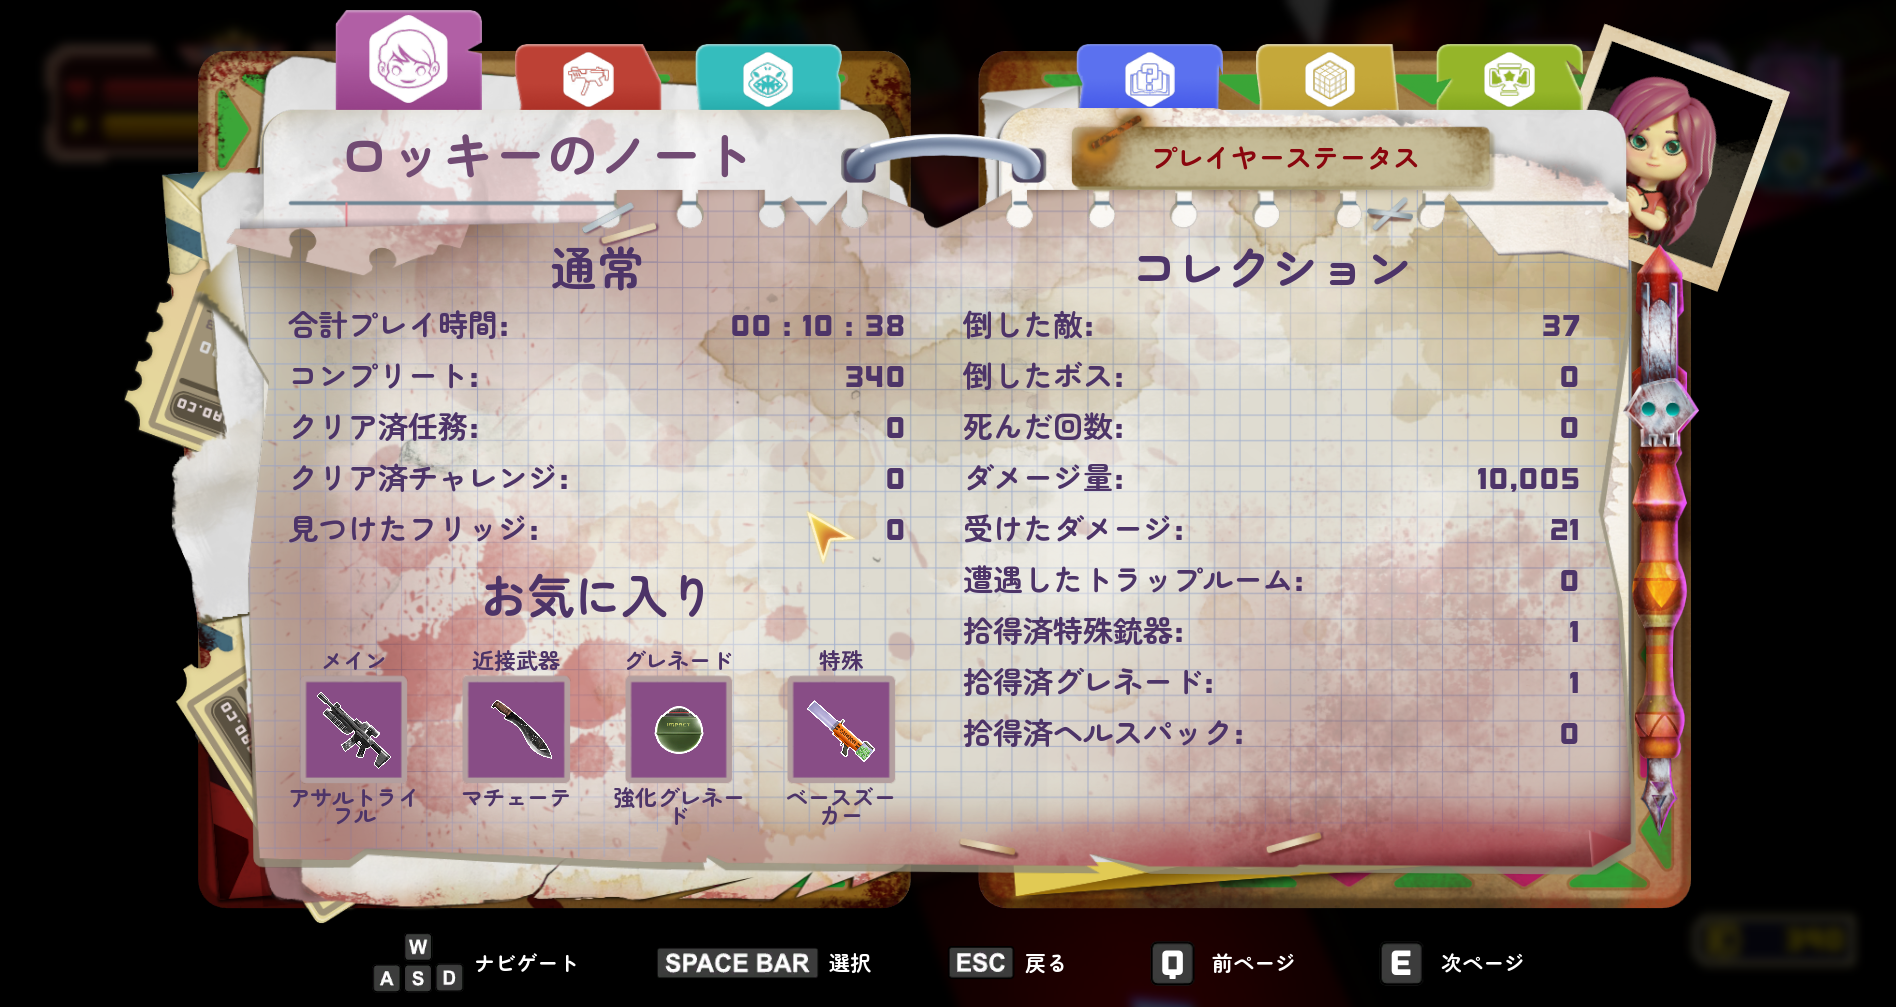
Task: Click the skull ornament on the pen
Action: [x=1660, y=410]
